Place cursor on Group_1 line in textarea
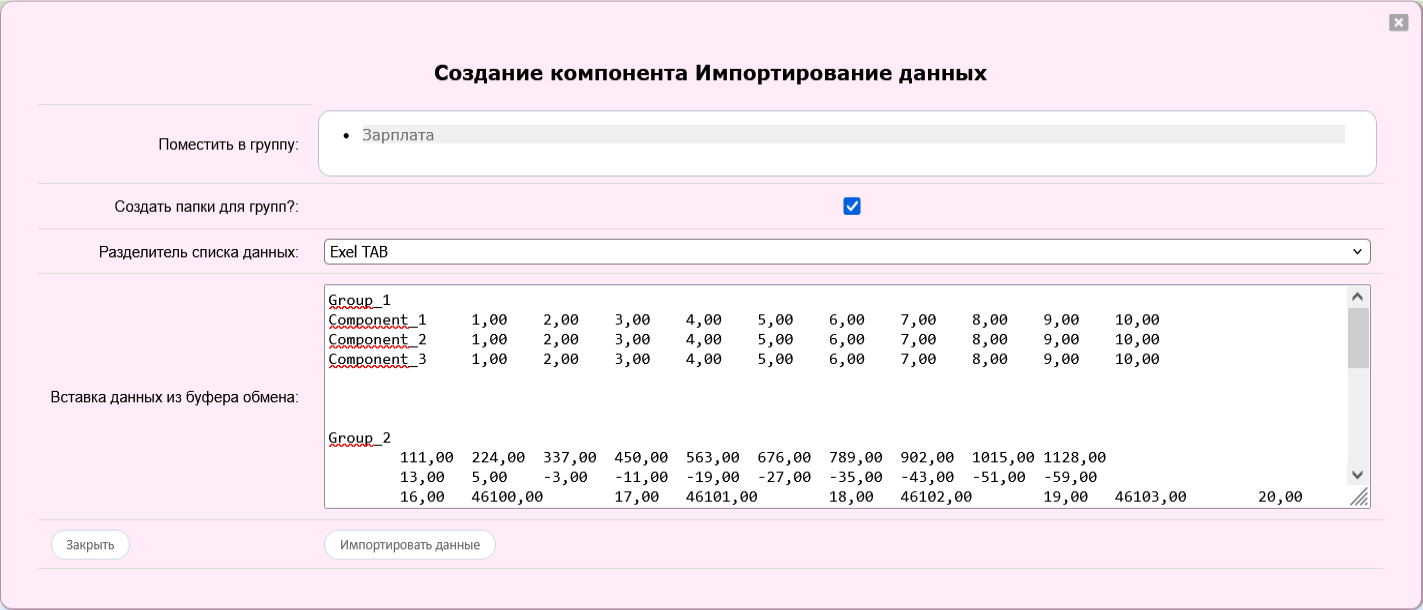The width and height of the screenshot is (1423, 610). 359,300
